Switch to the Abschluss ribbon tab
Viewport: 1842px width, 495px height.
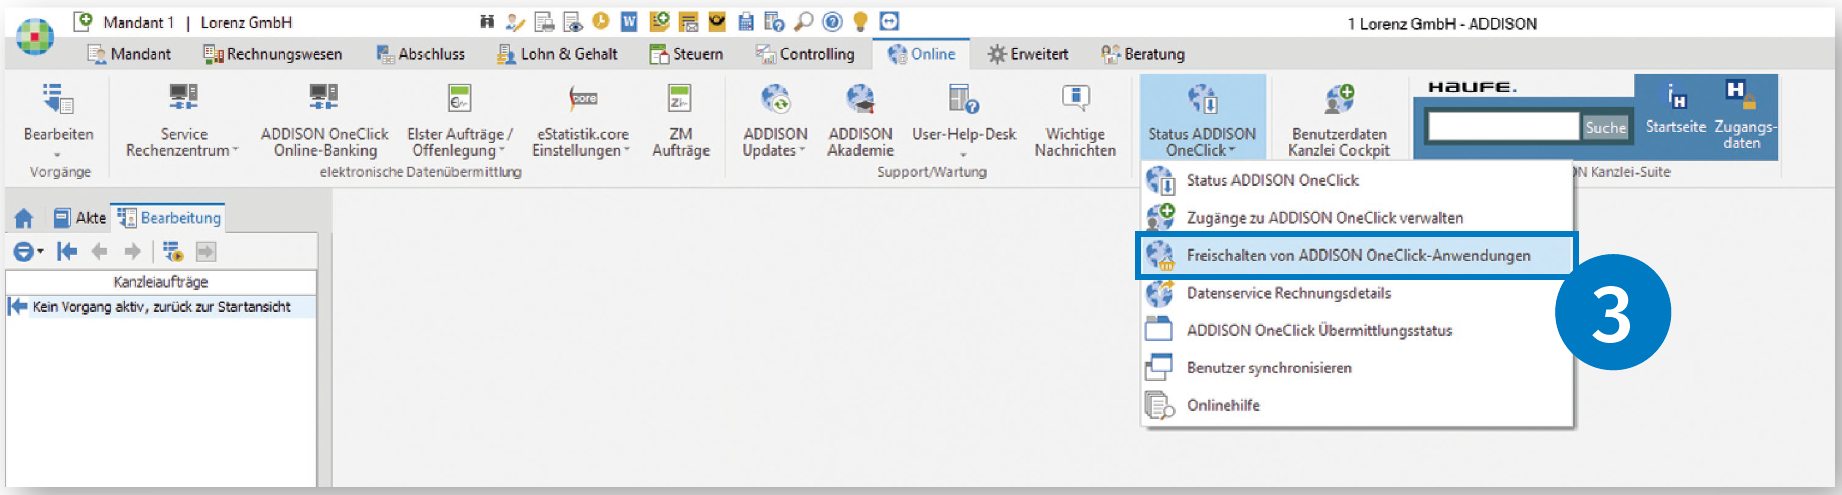[420, 54]
